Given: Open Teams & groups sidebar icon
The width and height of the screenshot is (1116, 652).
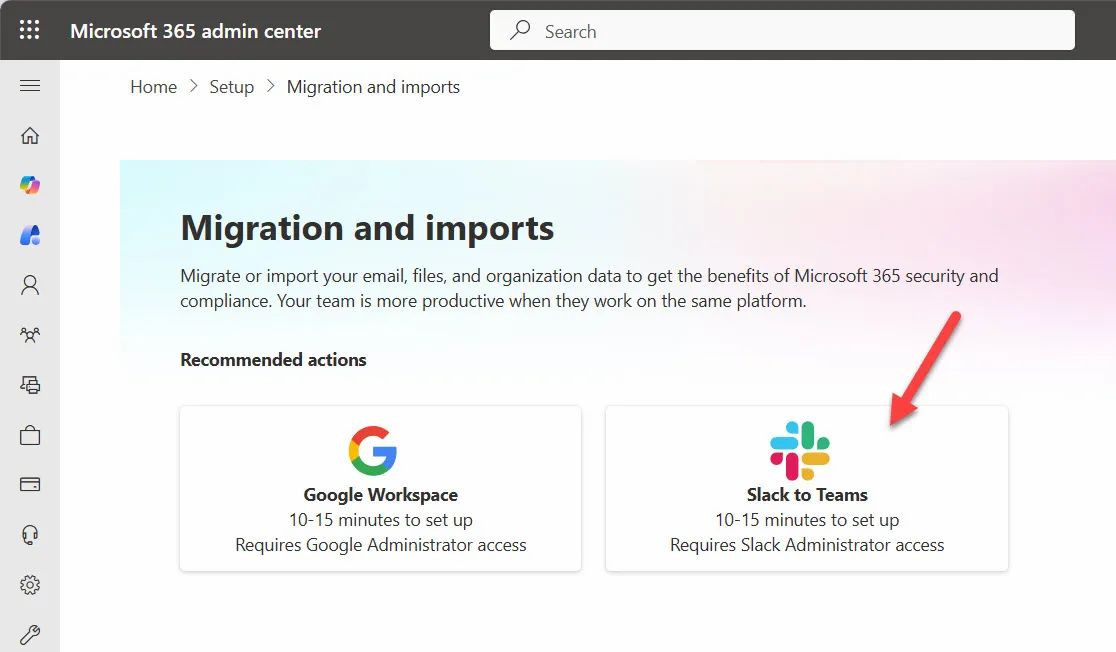Looking at the screenshot, I should tap(30, 335).
